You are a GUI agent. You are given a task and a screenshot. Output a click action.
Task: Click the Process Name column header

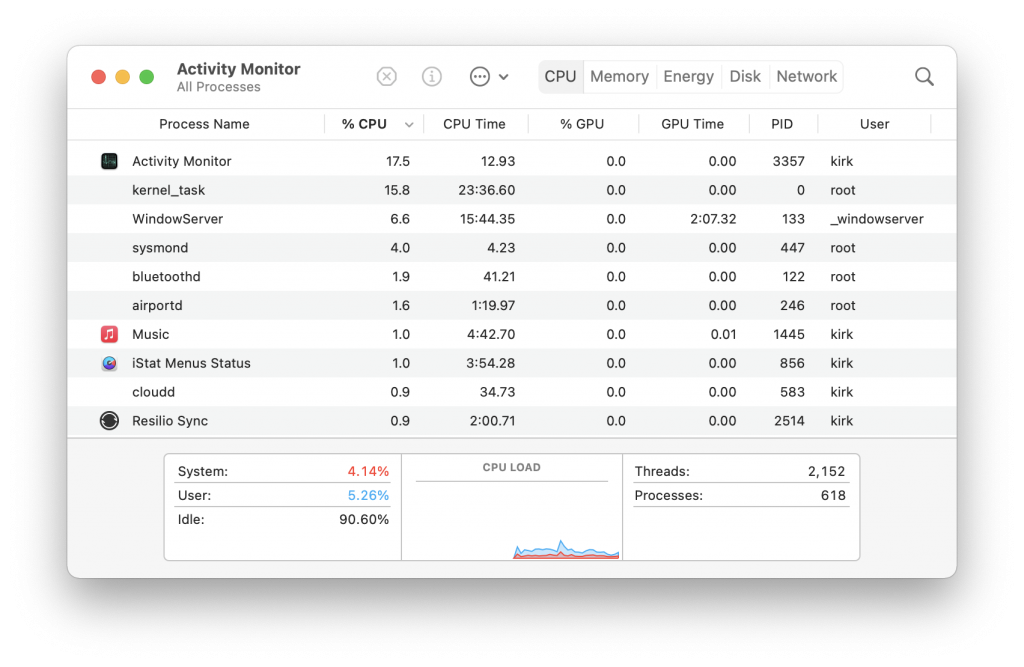click(204, 124)
